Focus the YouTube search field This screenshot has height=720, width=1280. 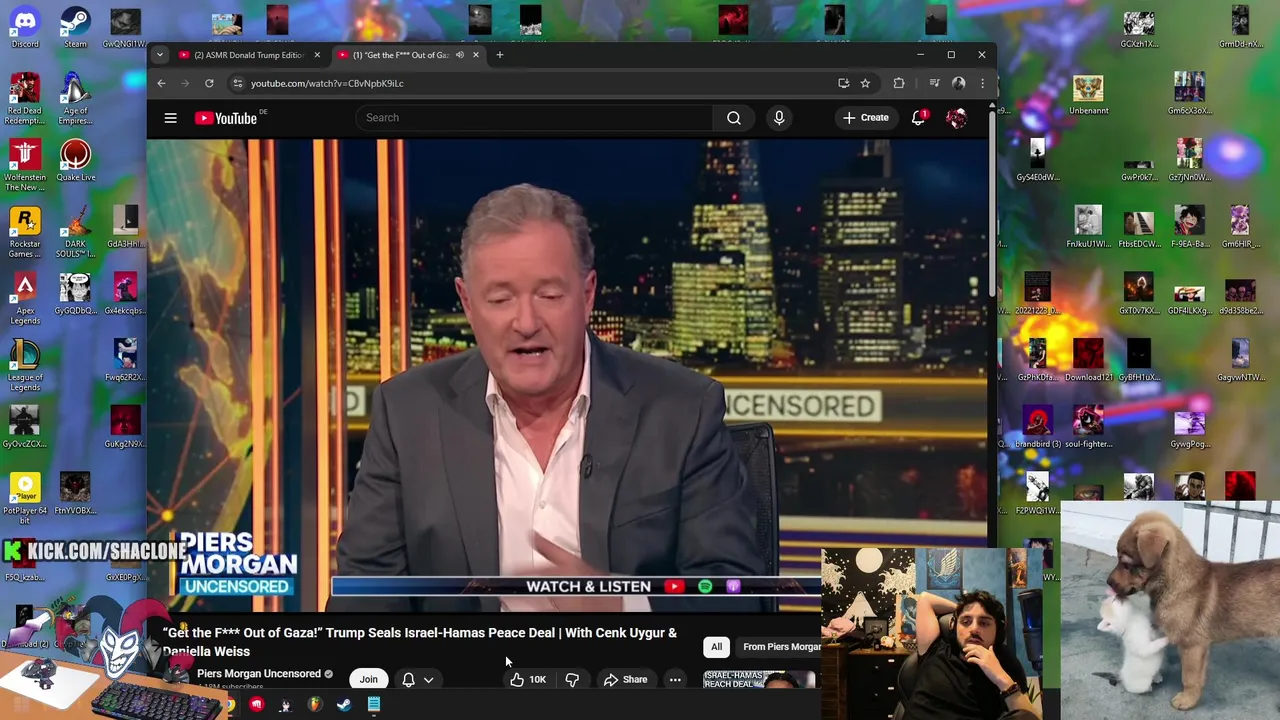tap(534, 118)
